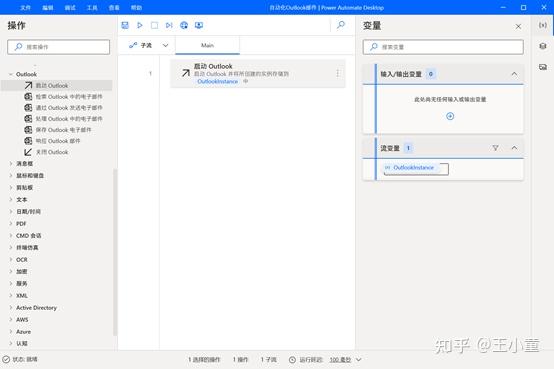Expand the XML actions group
The image size is (554, 369).
click(11, 295)
